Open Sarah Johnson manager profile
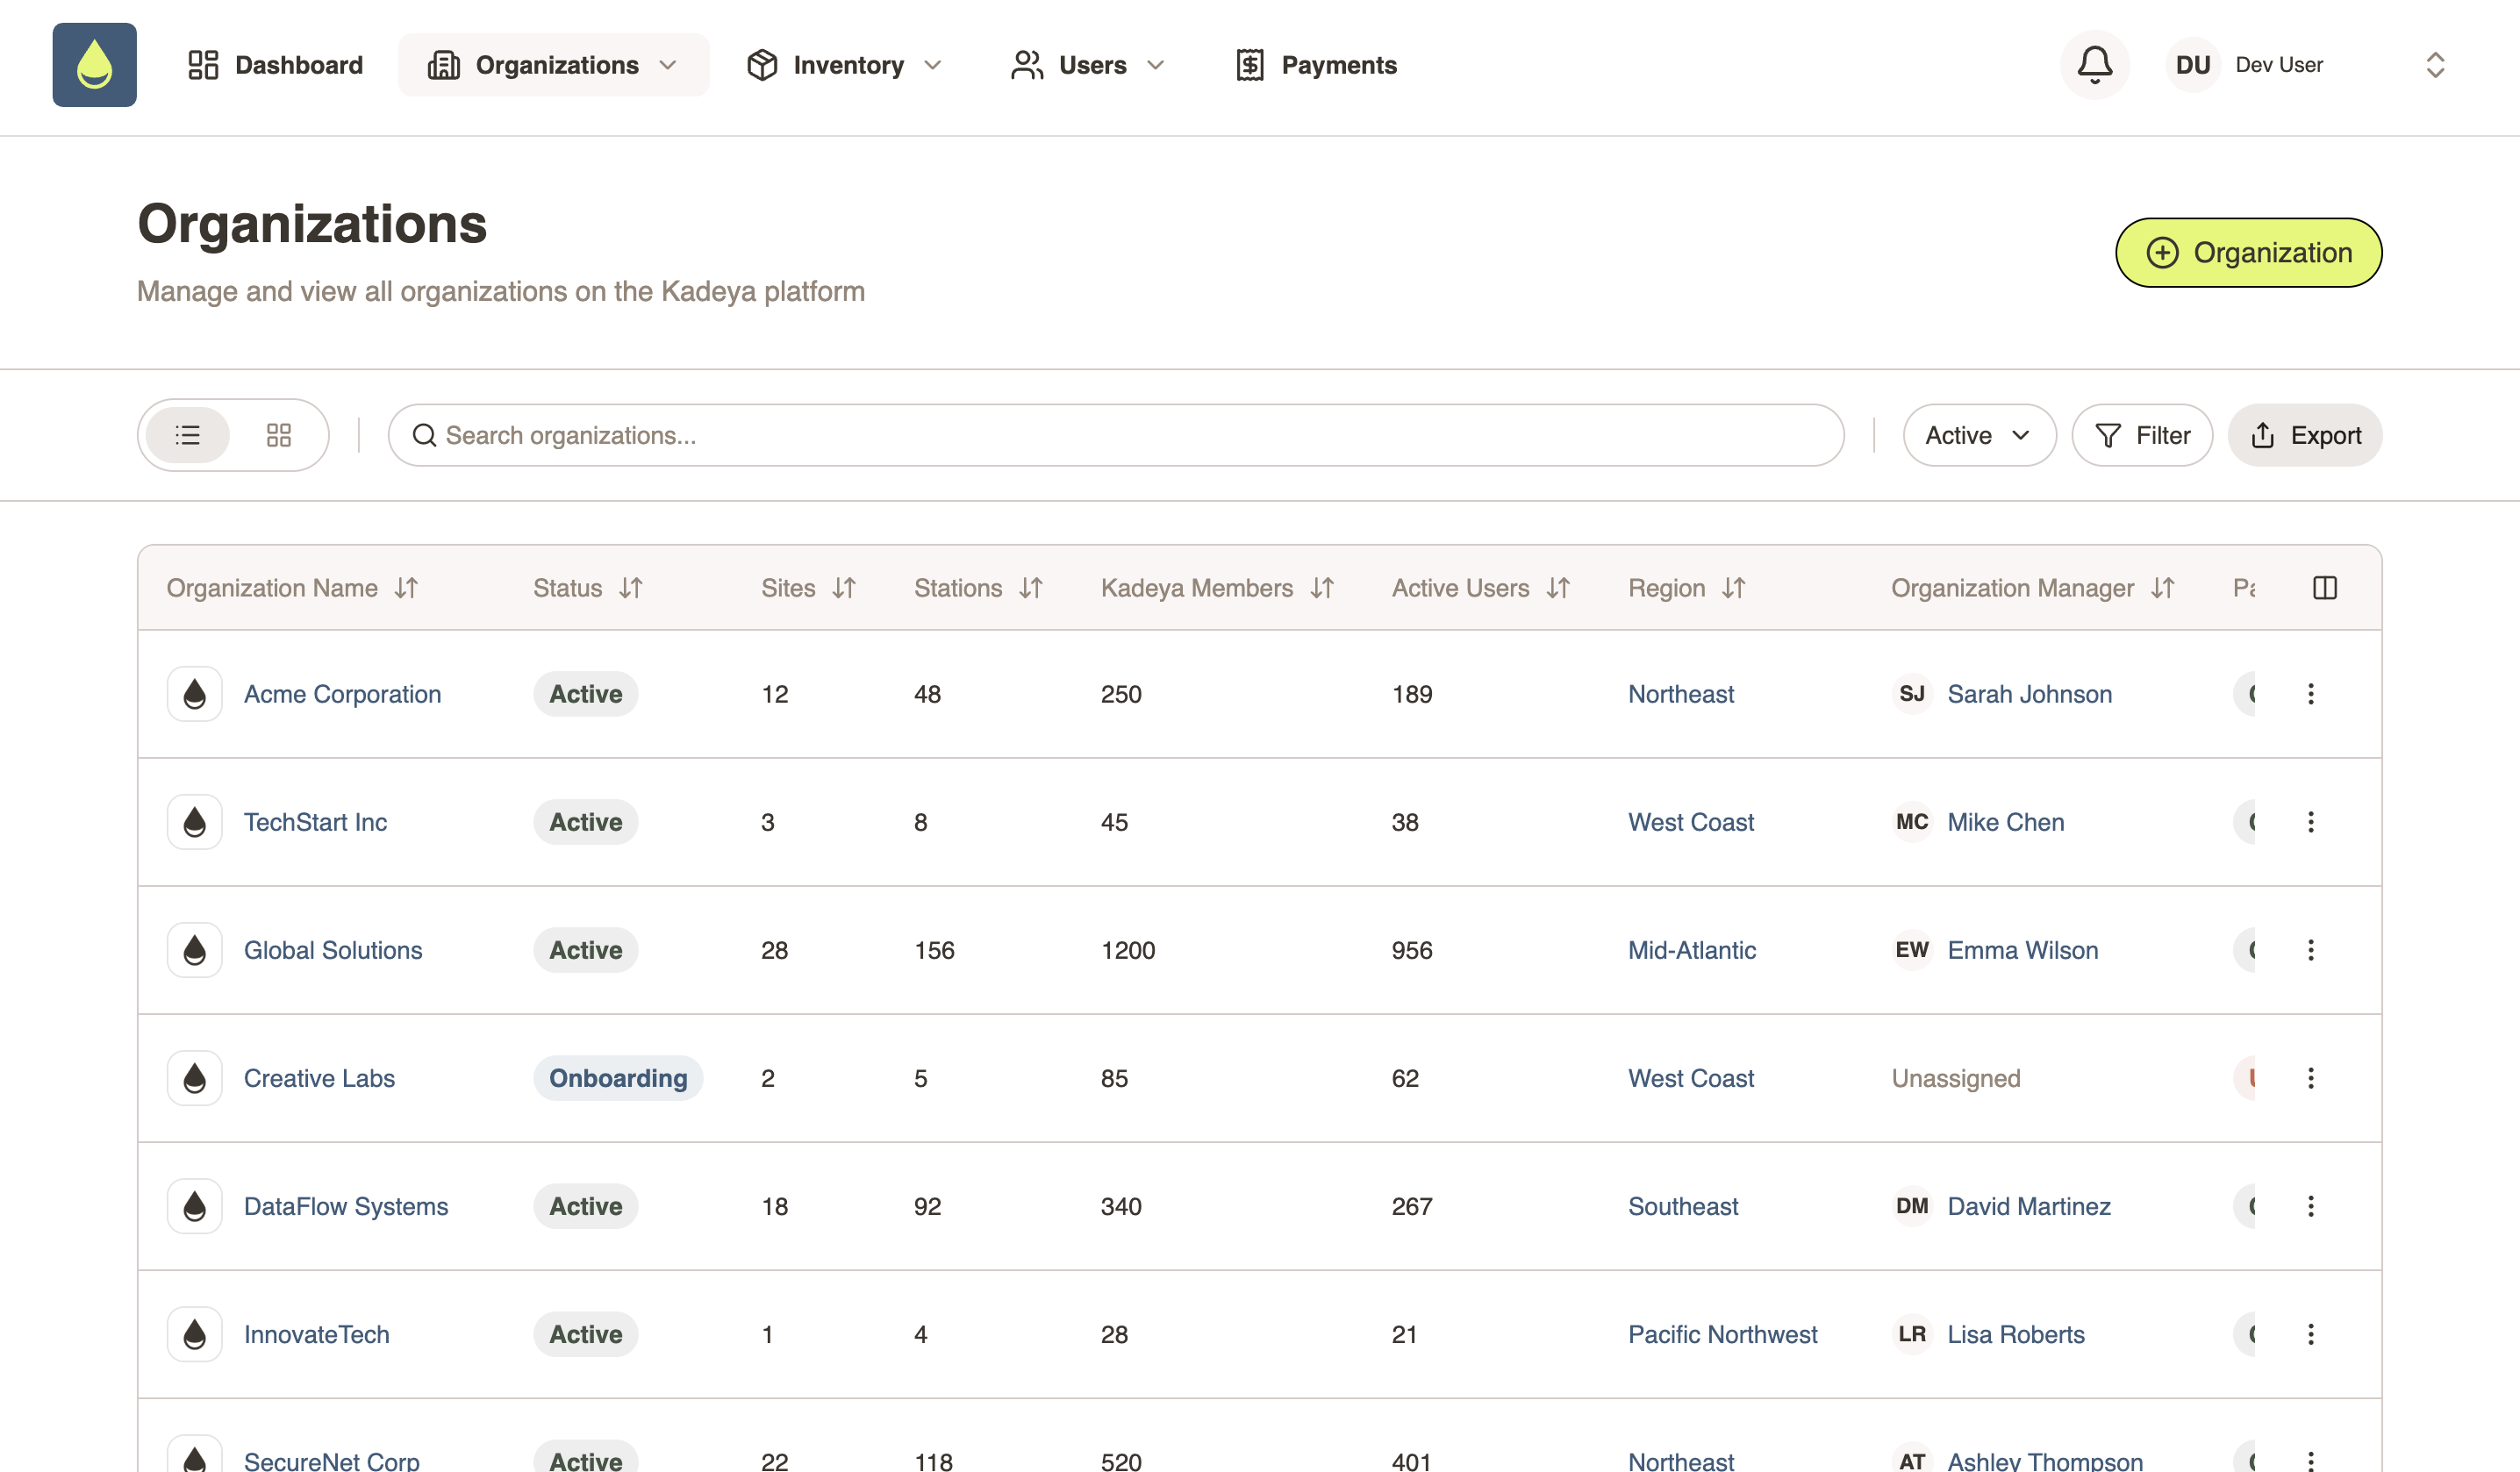Screen dimensions: 2520x1472 2029,694
